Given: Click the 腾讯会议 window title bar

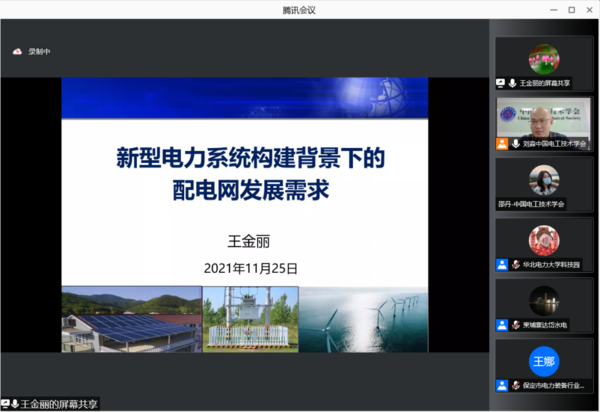Looking at the screenshot, I should 300,9.
